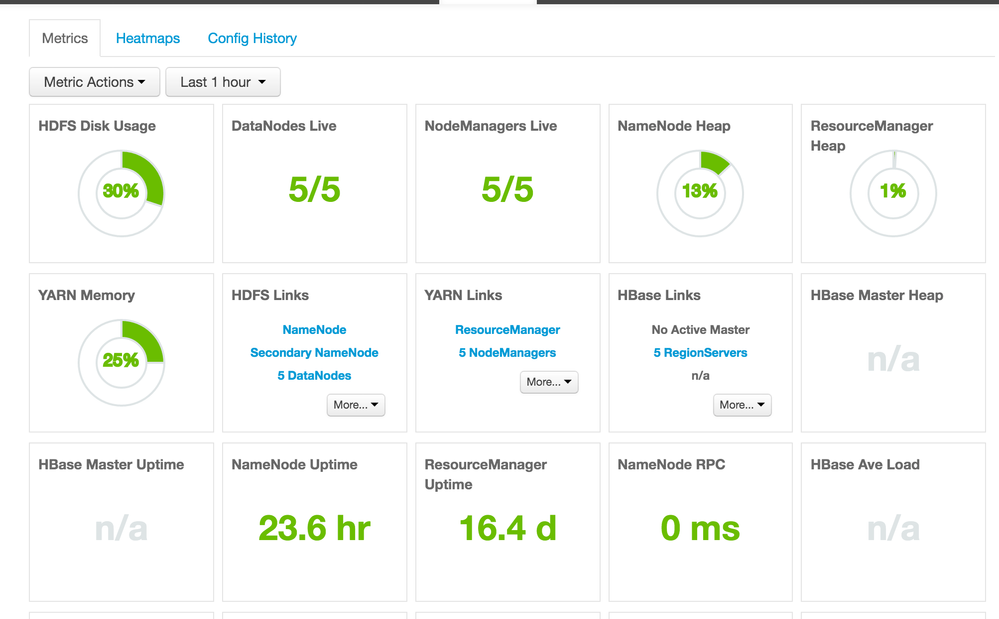Open the ResourceManager link

tap(507, 330)
